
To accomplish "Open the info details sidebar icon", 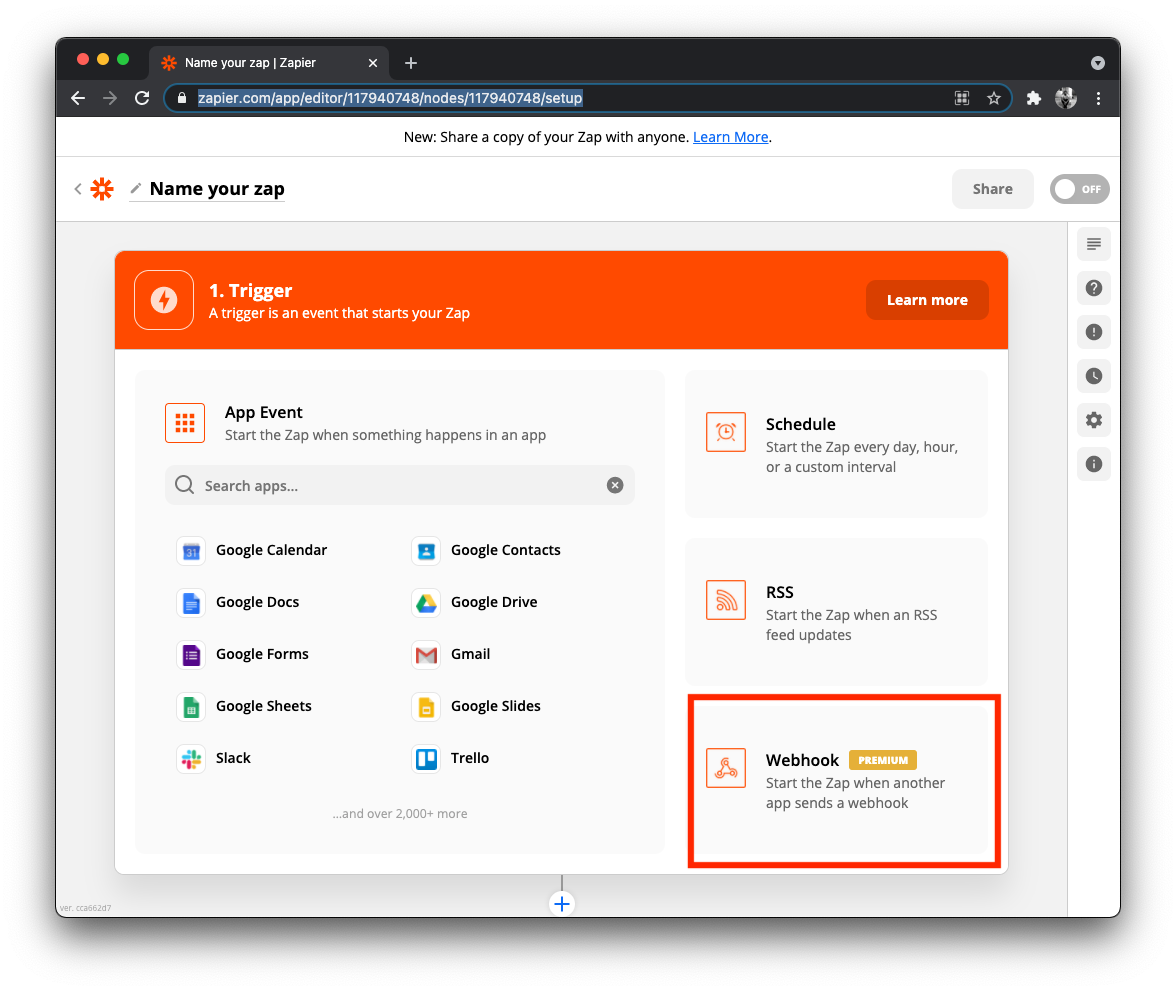I will (x=1094, y=464).
